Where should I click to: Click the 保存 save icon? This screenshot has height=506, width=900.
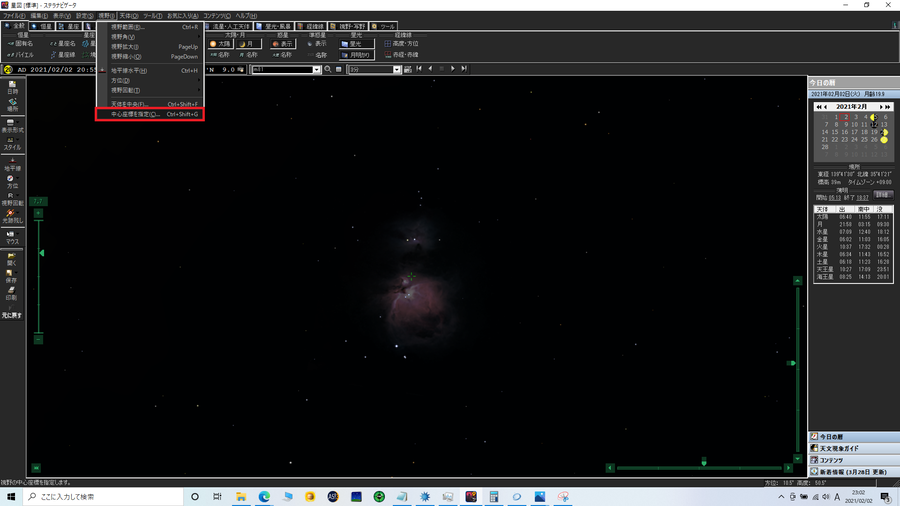click(12, 277)
